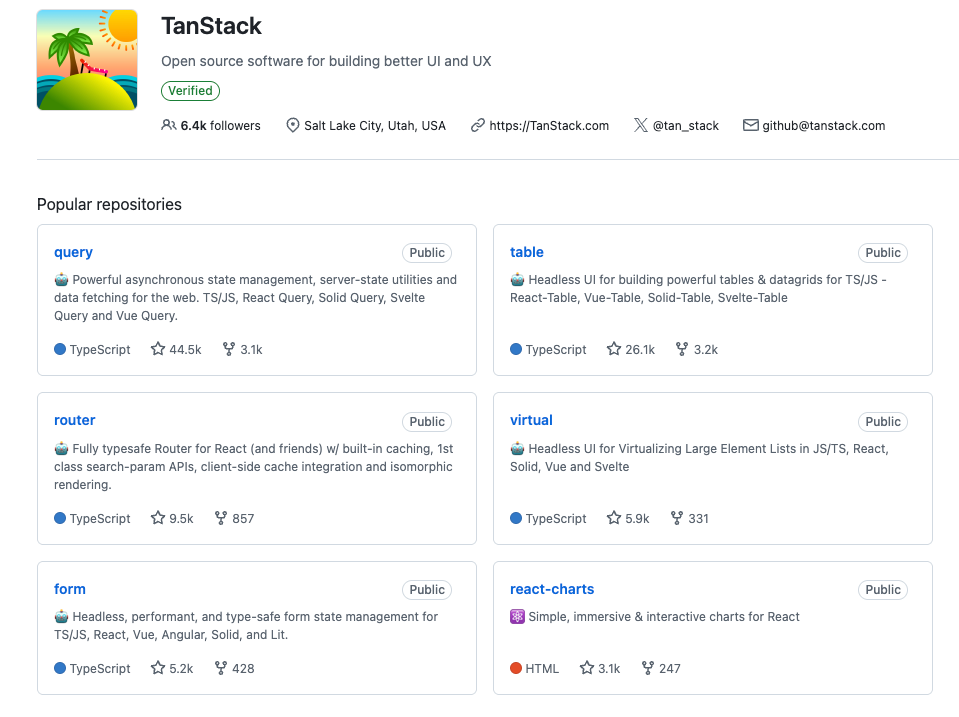Click the HTML language dot on react-charts
Screen dimensions: 959x717
coord(515,668)
